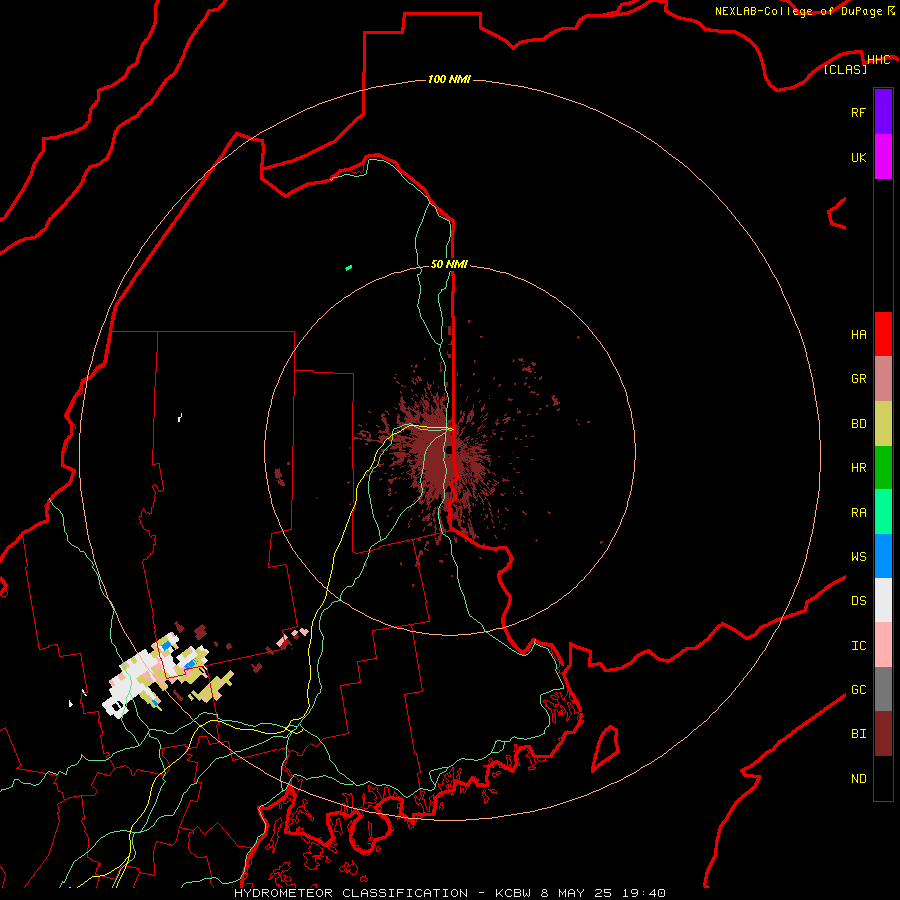Click the GC gray legend swatch

pyautogui.click(x=883, y=689)
